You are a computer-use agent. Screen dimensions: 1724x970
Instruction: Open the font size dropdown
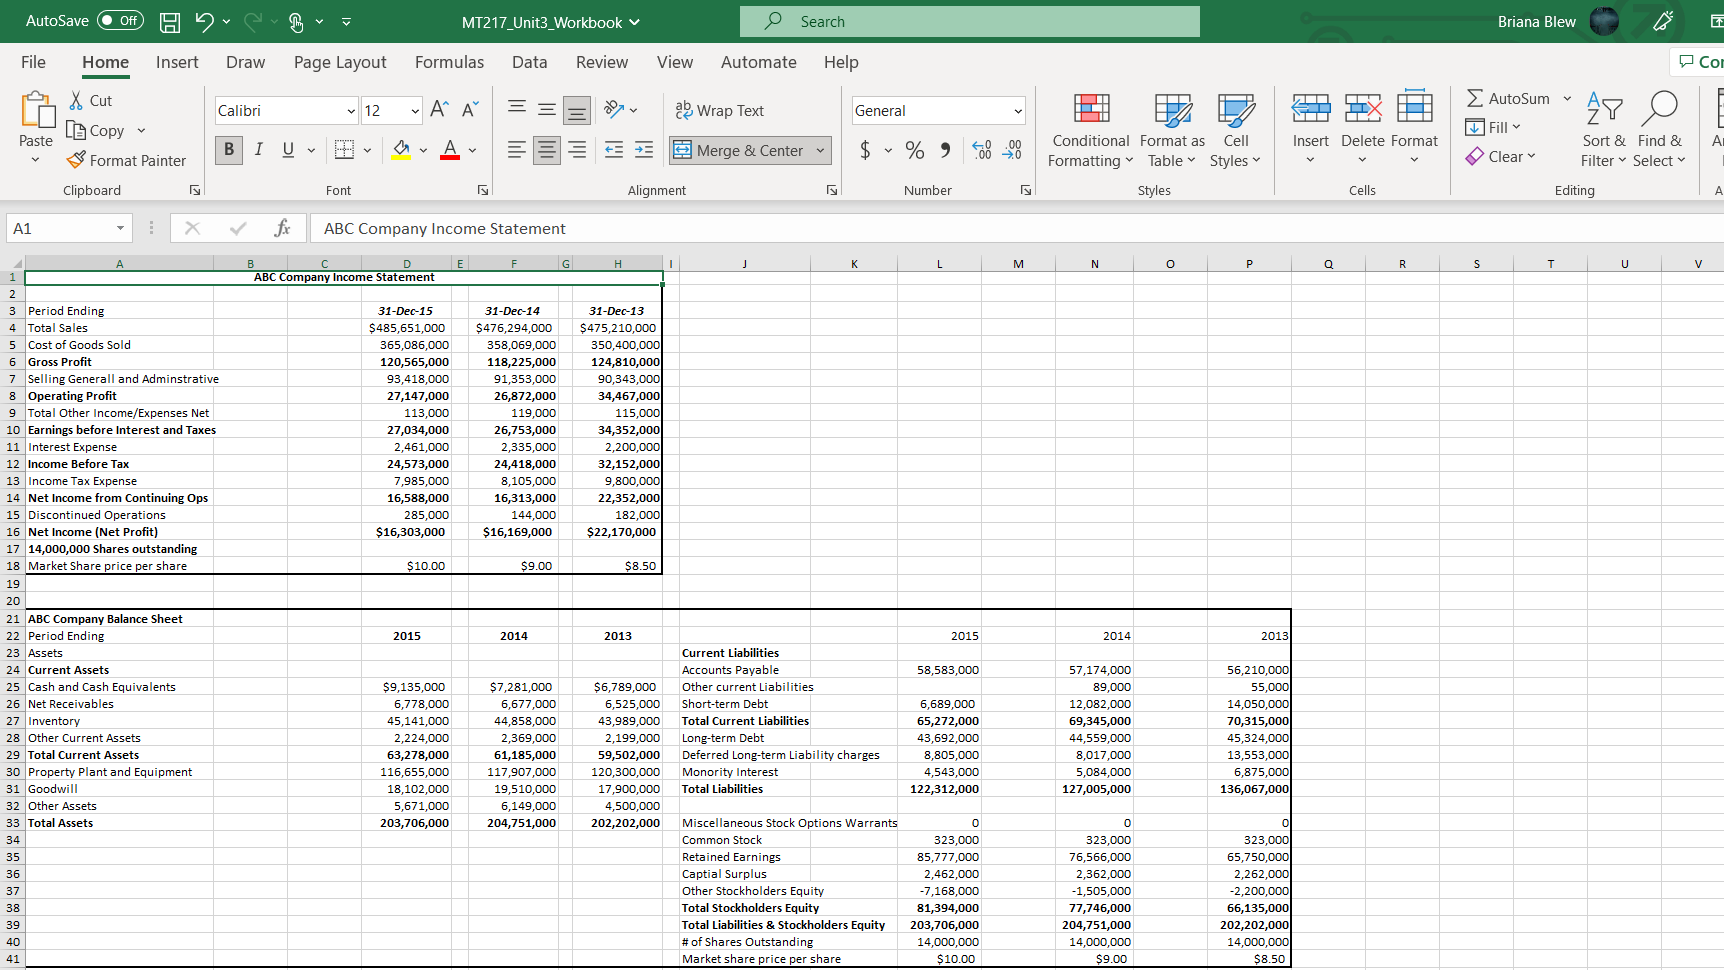pos(415,110)
